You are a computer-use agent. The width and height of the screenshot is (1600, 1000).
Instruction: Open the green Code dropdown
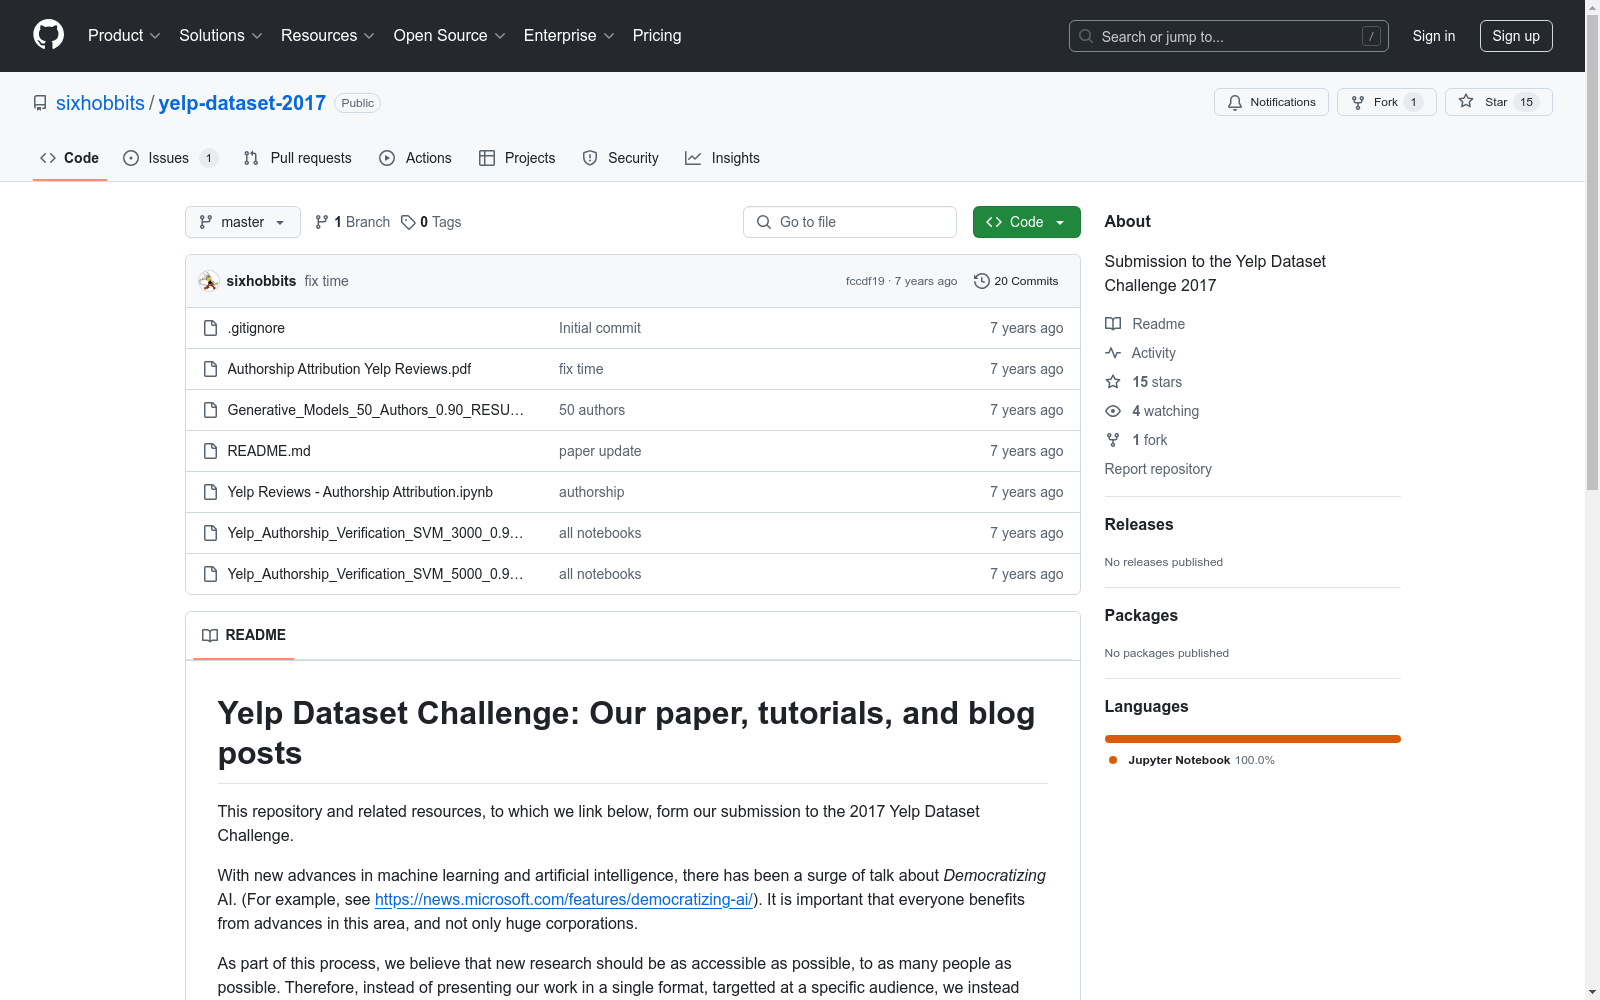pyautogui.click(x=1026, y=222)
